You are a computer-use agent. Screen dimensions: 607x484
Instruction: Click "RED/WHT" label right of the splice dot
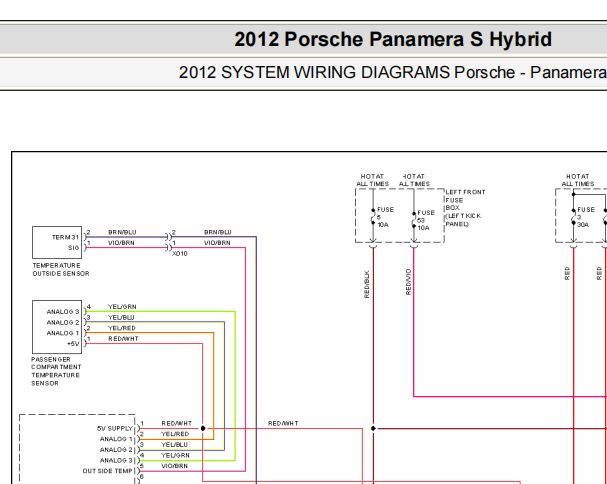coord(283,424)
